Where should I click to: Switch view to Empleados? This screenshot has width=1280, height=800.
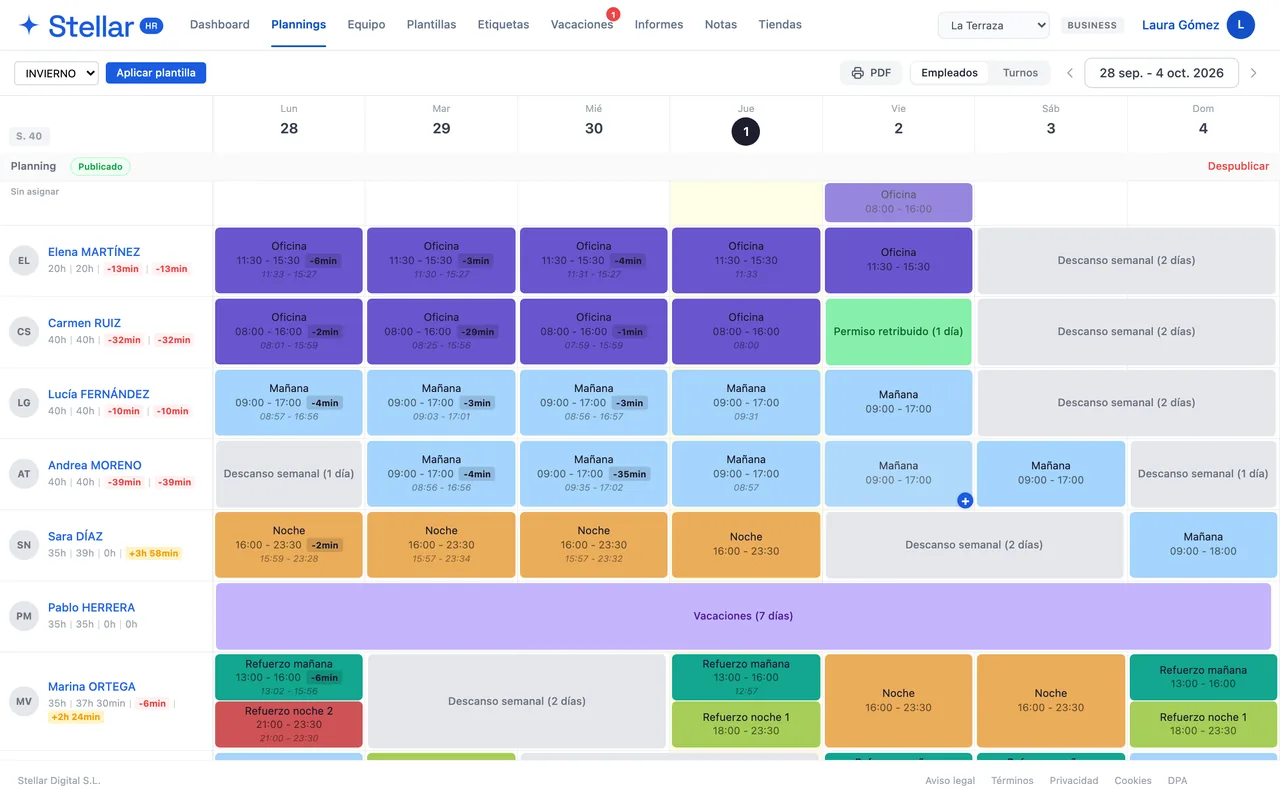click(x=949, y=73)
